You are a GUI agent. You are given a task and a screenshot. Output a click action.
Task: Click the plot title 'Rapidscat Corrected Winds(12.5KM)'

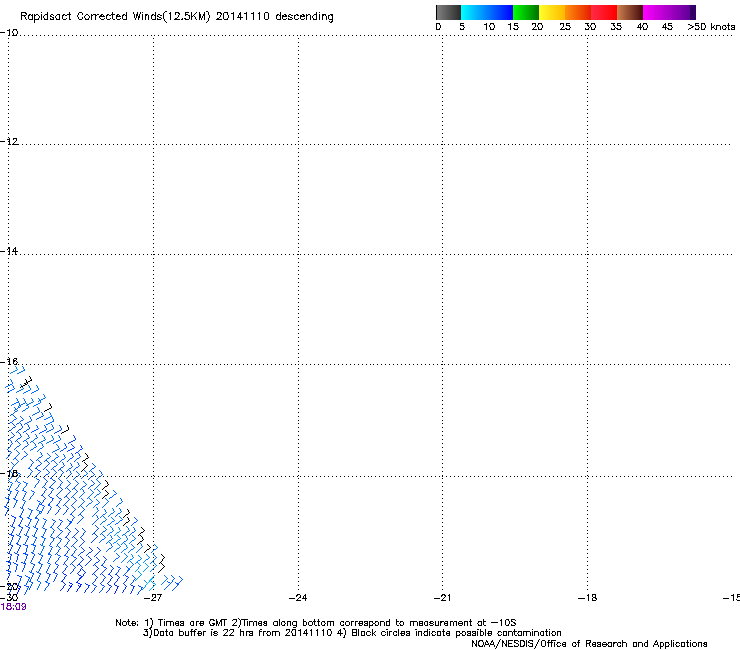[115, 17]
